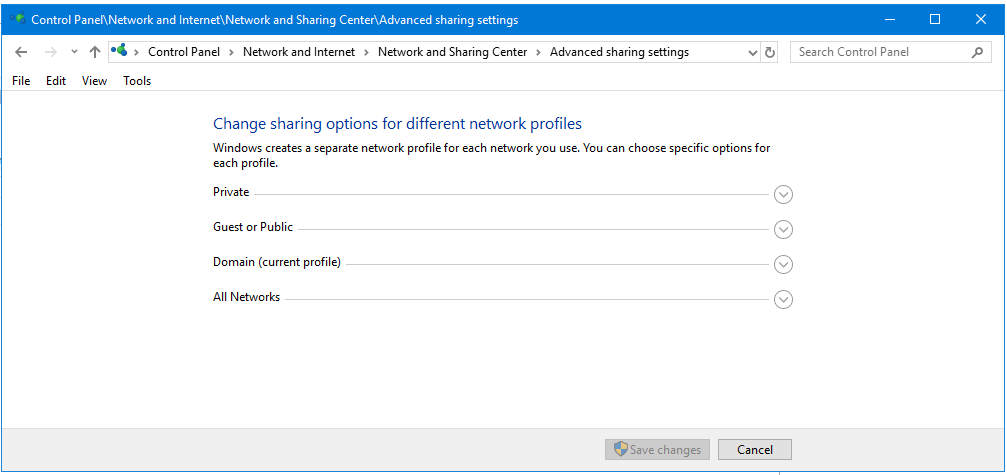
Task: Click the magnifier search icon
Action: click(977, 53)
